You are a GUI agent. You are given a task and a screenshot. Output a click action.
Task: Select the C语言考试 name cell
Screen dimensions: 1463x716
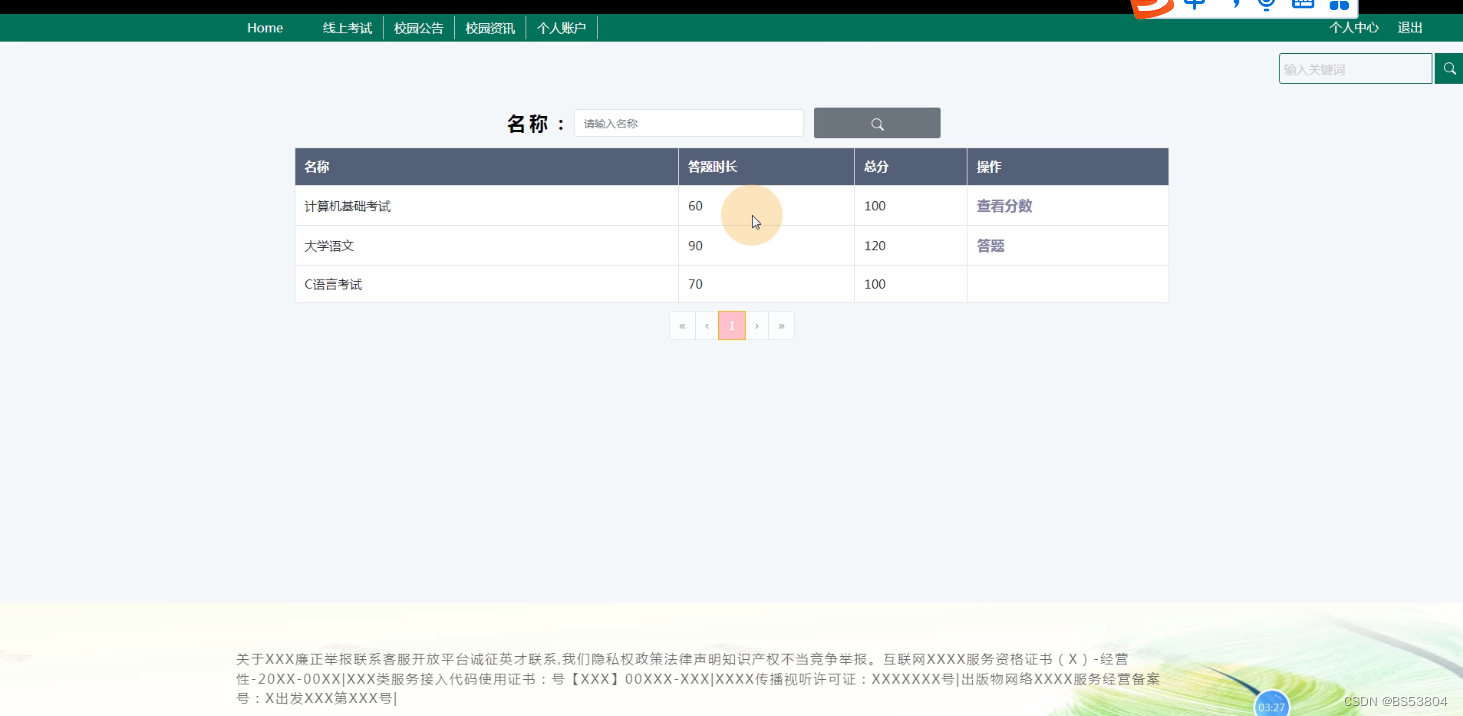tap(487, 284)
